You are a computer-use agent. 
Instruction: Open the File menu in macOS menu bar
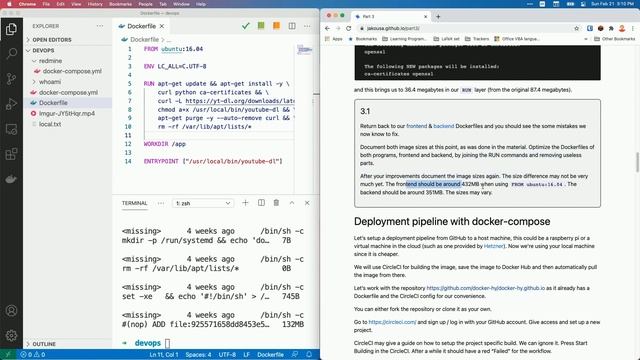[x=46, y=4]
